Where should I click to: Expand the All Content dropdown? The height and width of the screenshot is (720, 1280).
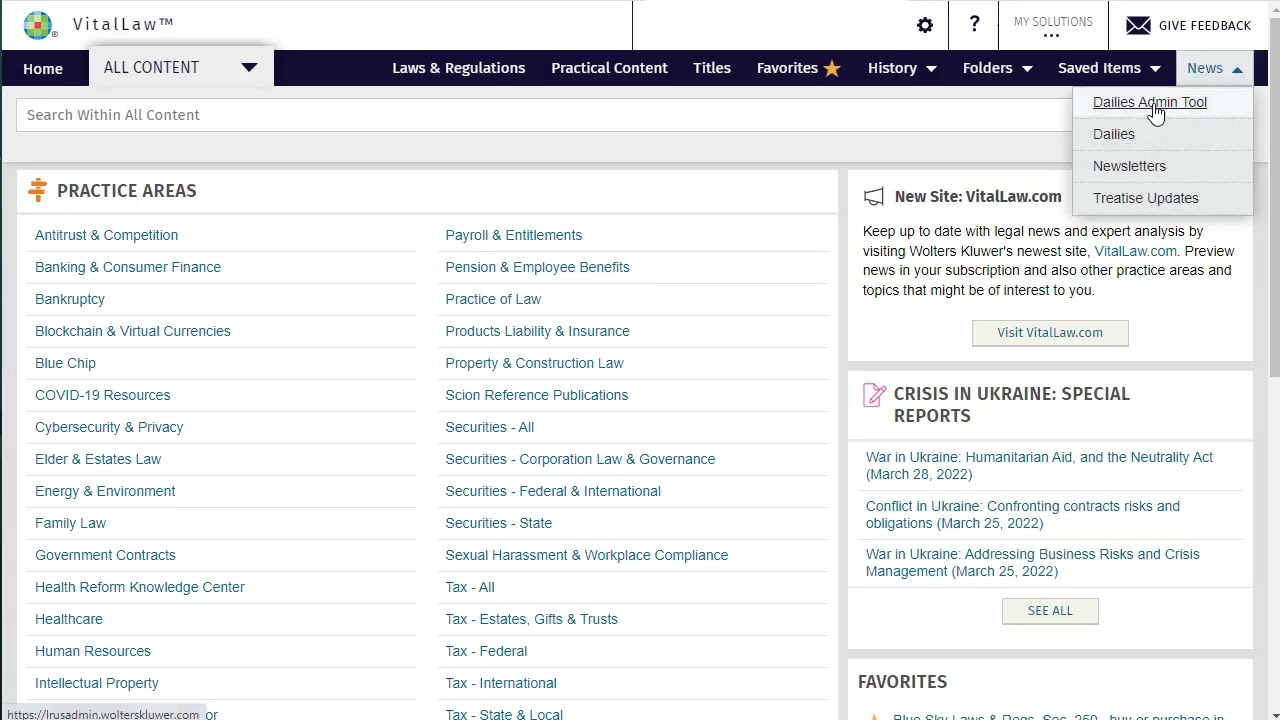(x=181, y=67)
